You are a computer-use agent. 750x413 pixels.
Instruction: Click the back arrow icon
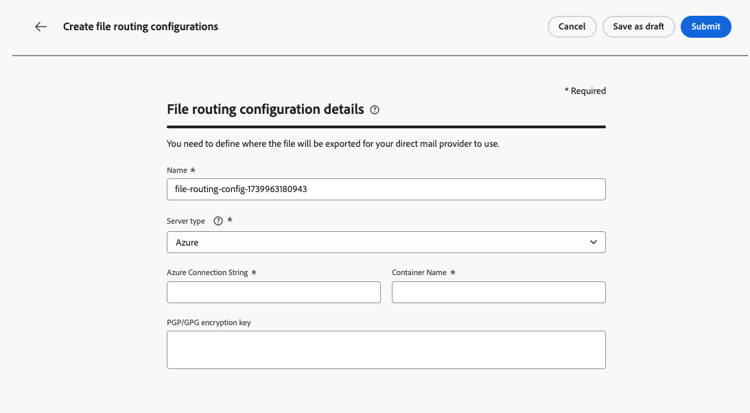click(41, 27)
